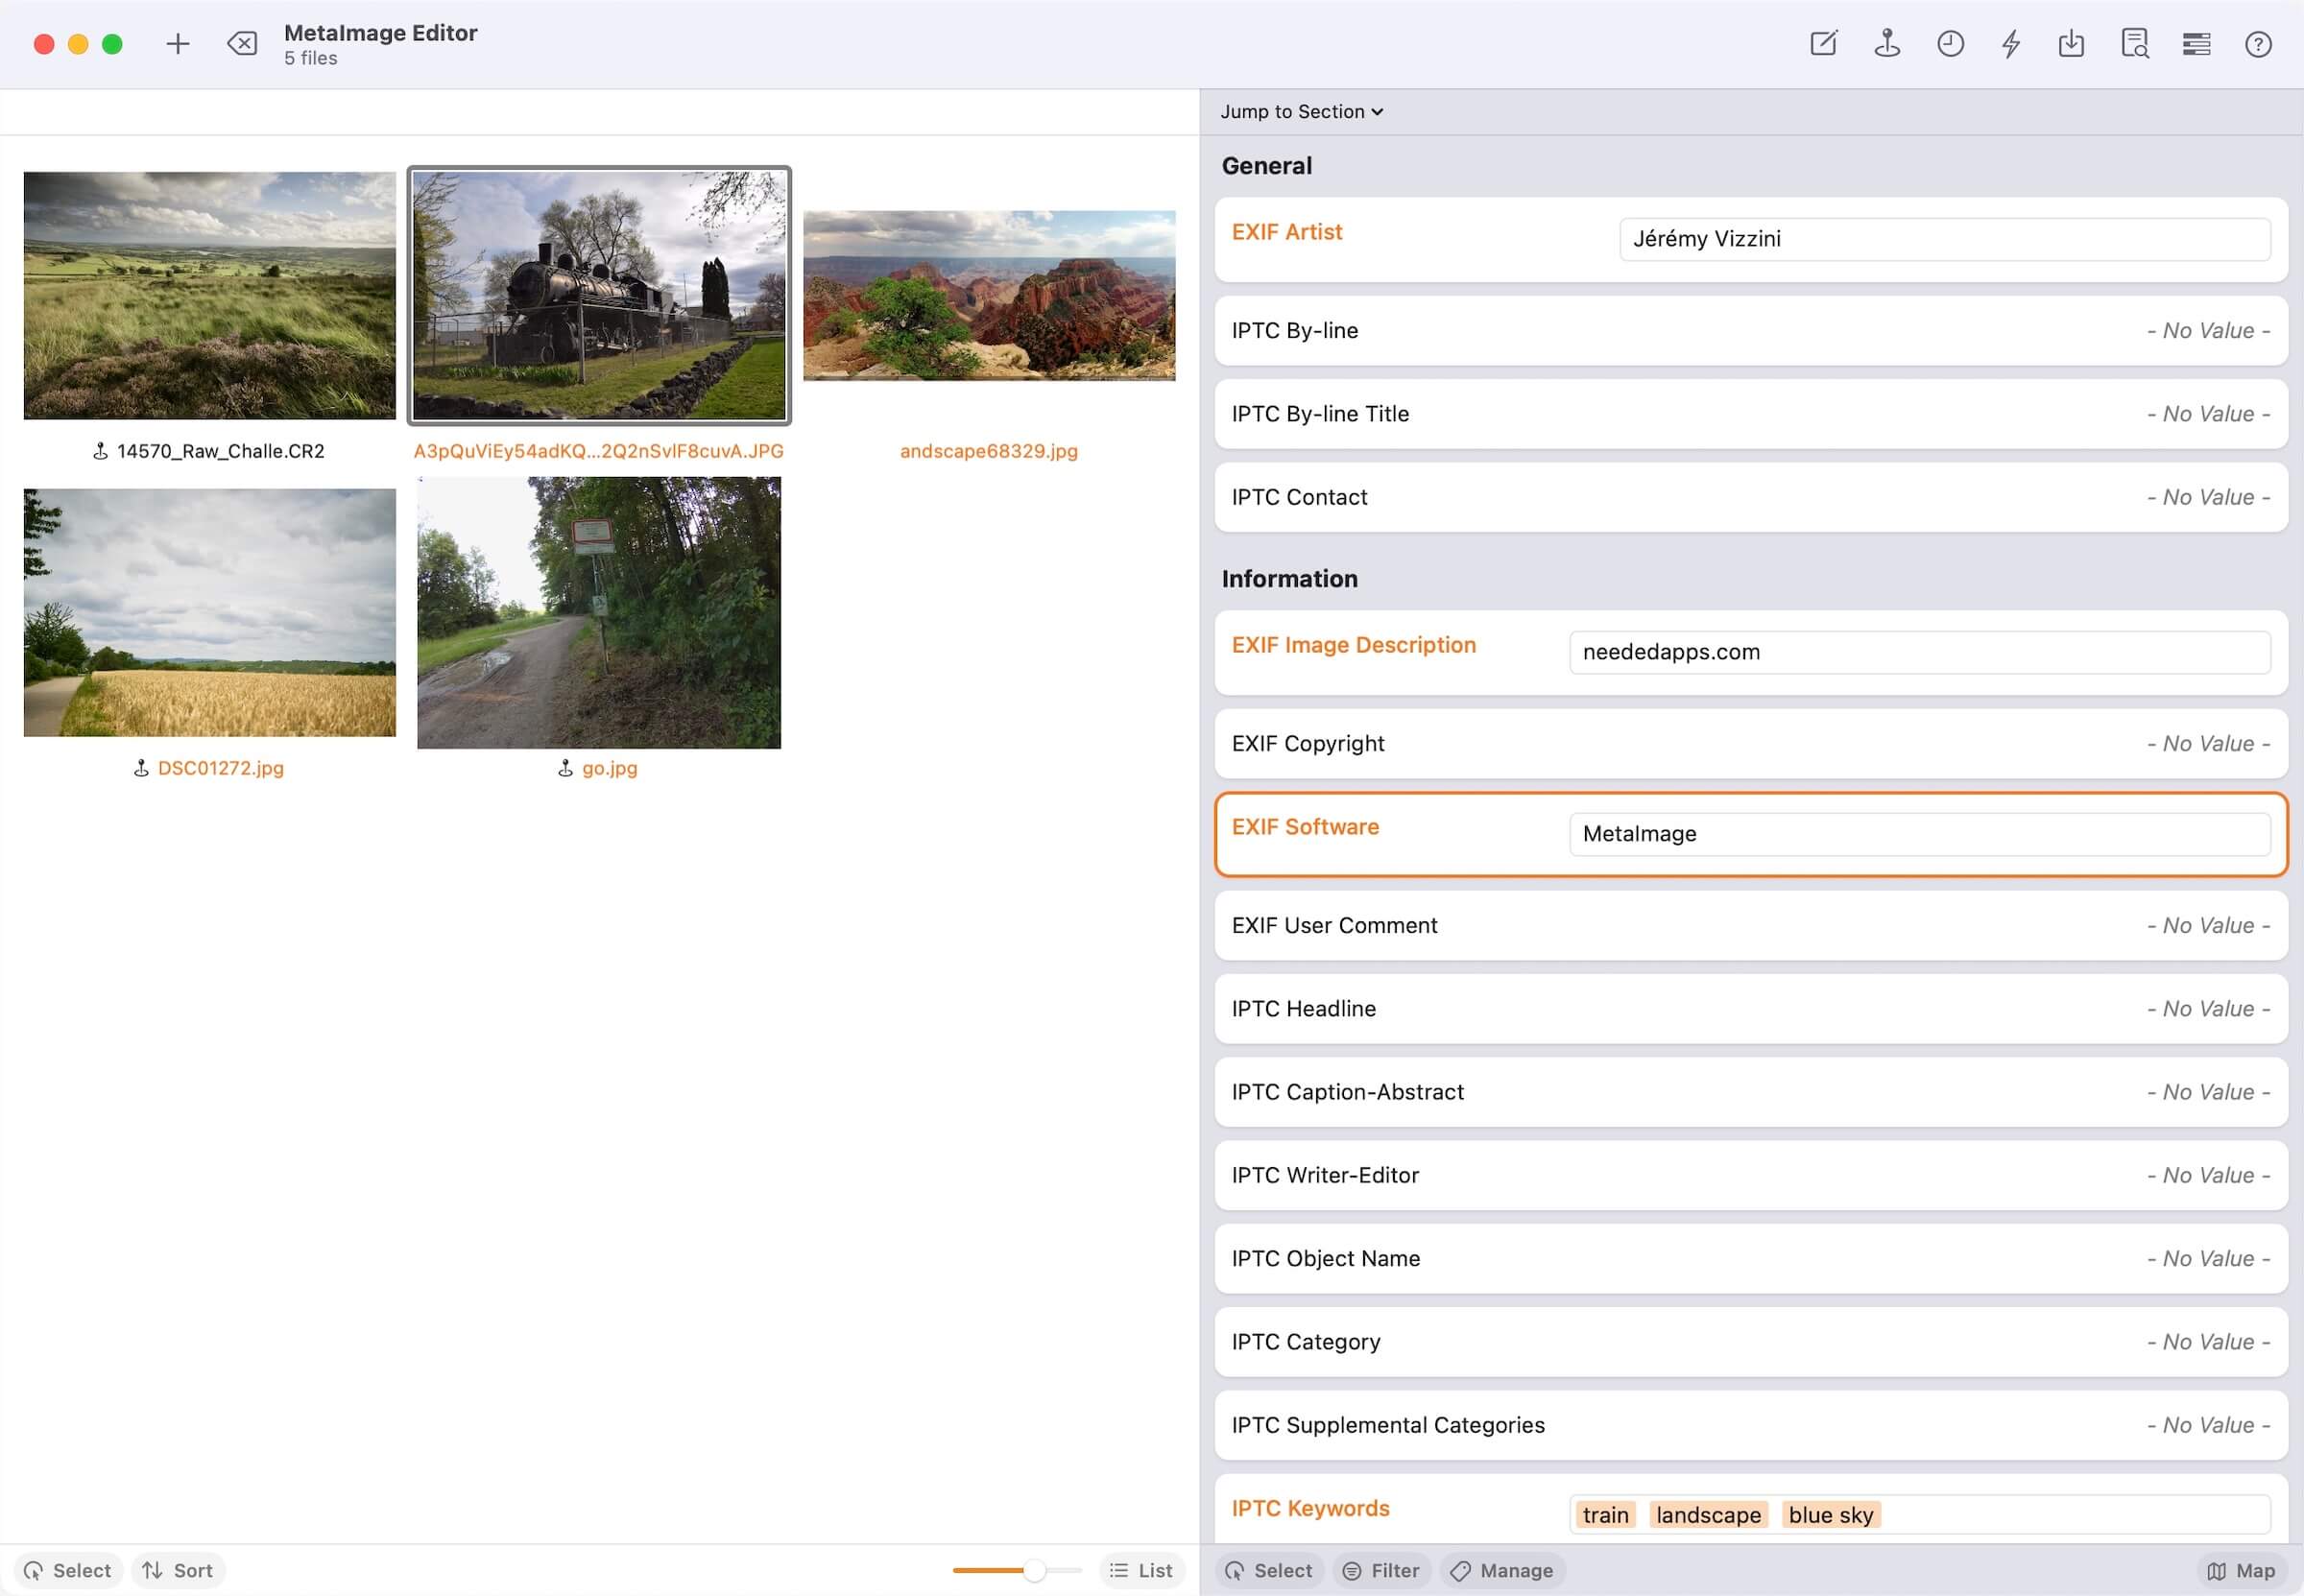Click Manage in the bottom toolbar
The image size is (2304, 1596).
point(1502,1570)
